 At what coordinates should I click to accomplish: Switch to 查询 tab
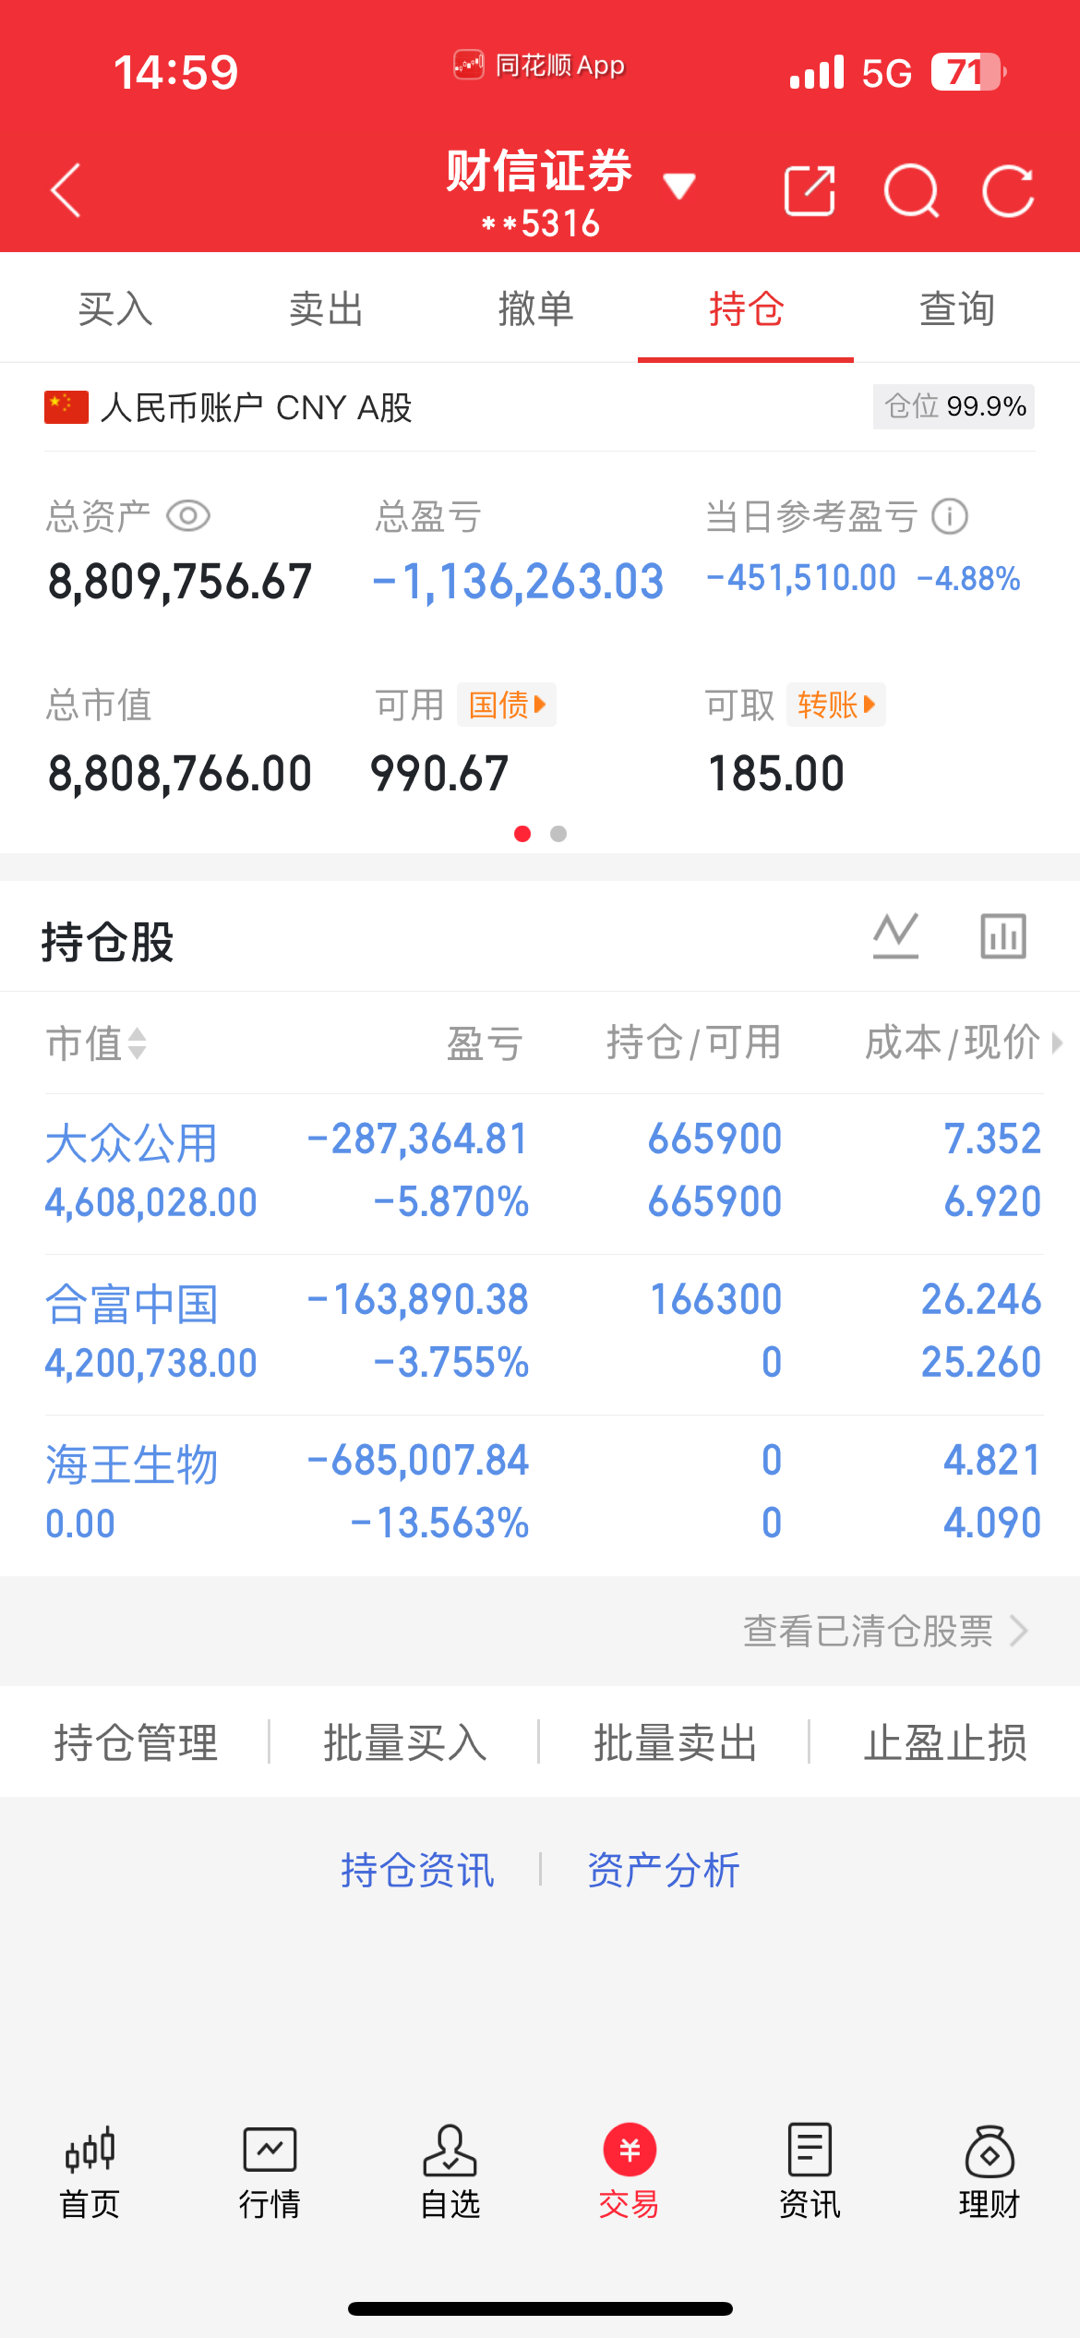pyautogui.click(x=957, y=308)
